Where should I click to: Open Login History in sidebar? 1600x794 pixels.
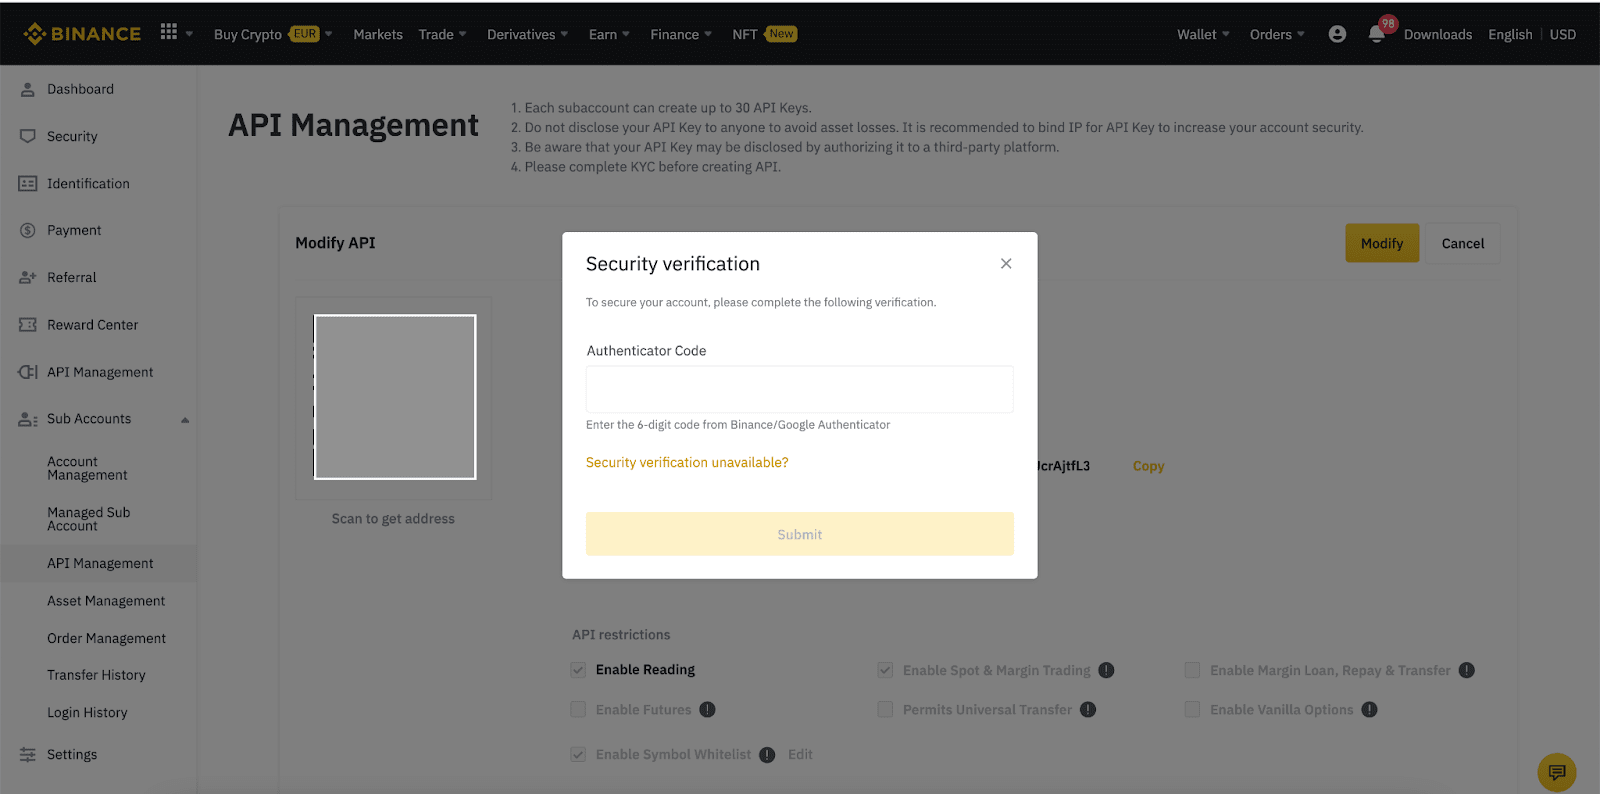click(87, 713)
